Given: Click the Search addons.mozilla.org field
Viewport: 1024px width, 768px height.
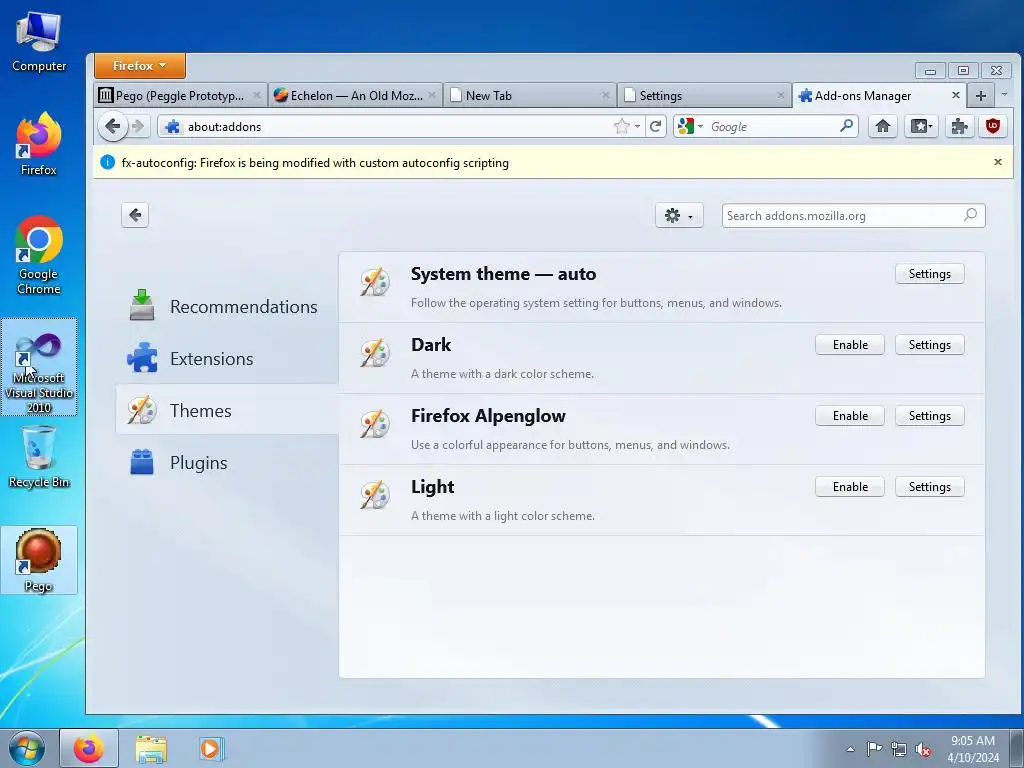Looking at the screenshot, I should (x=853, y=216).
